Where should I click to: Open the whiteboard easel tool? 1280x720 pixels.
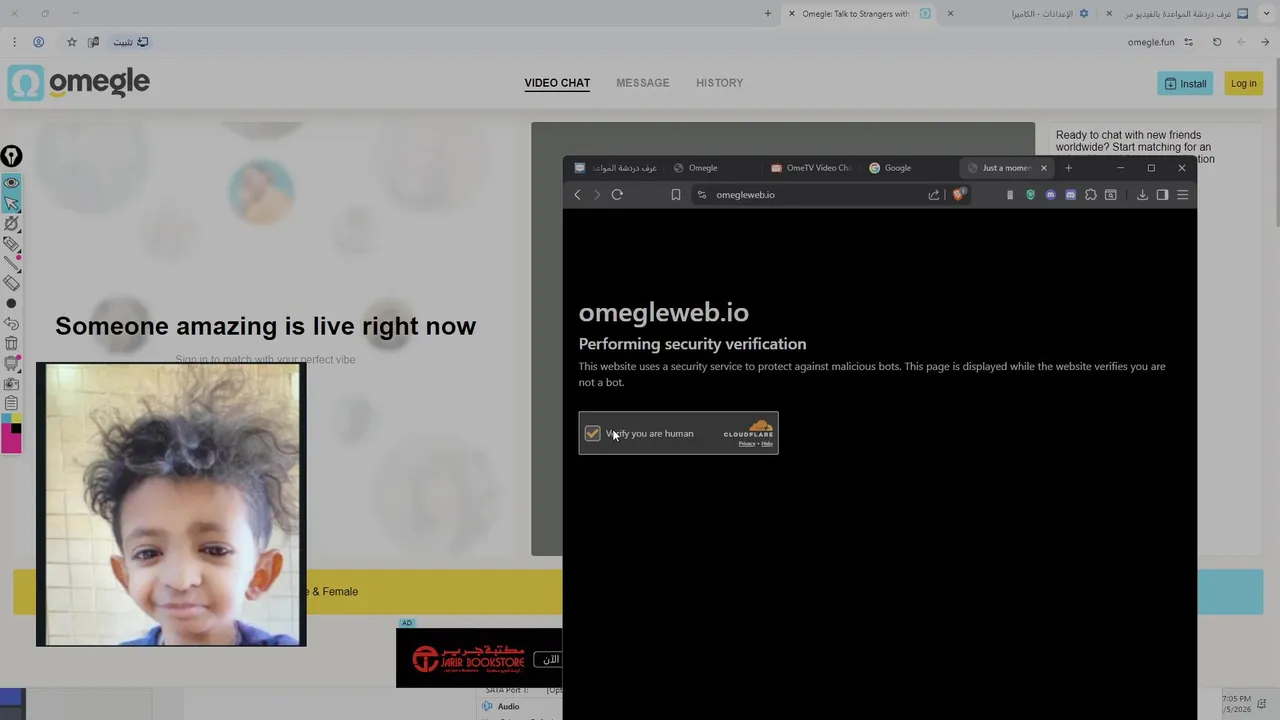tap(11, 363)
